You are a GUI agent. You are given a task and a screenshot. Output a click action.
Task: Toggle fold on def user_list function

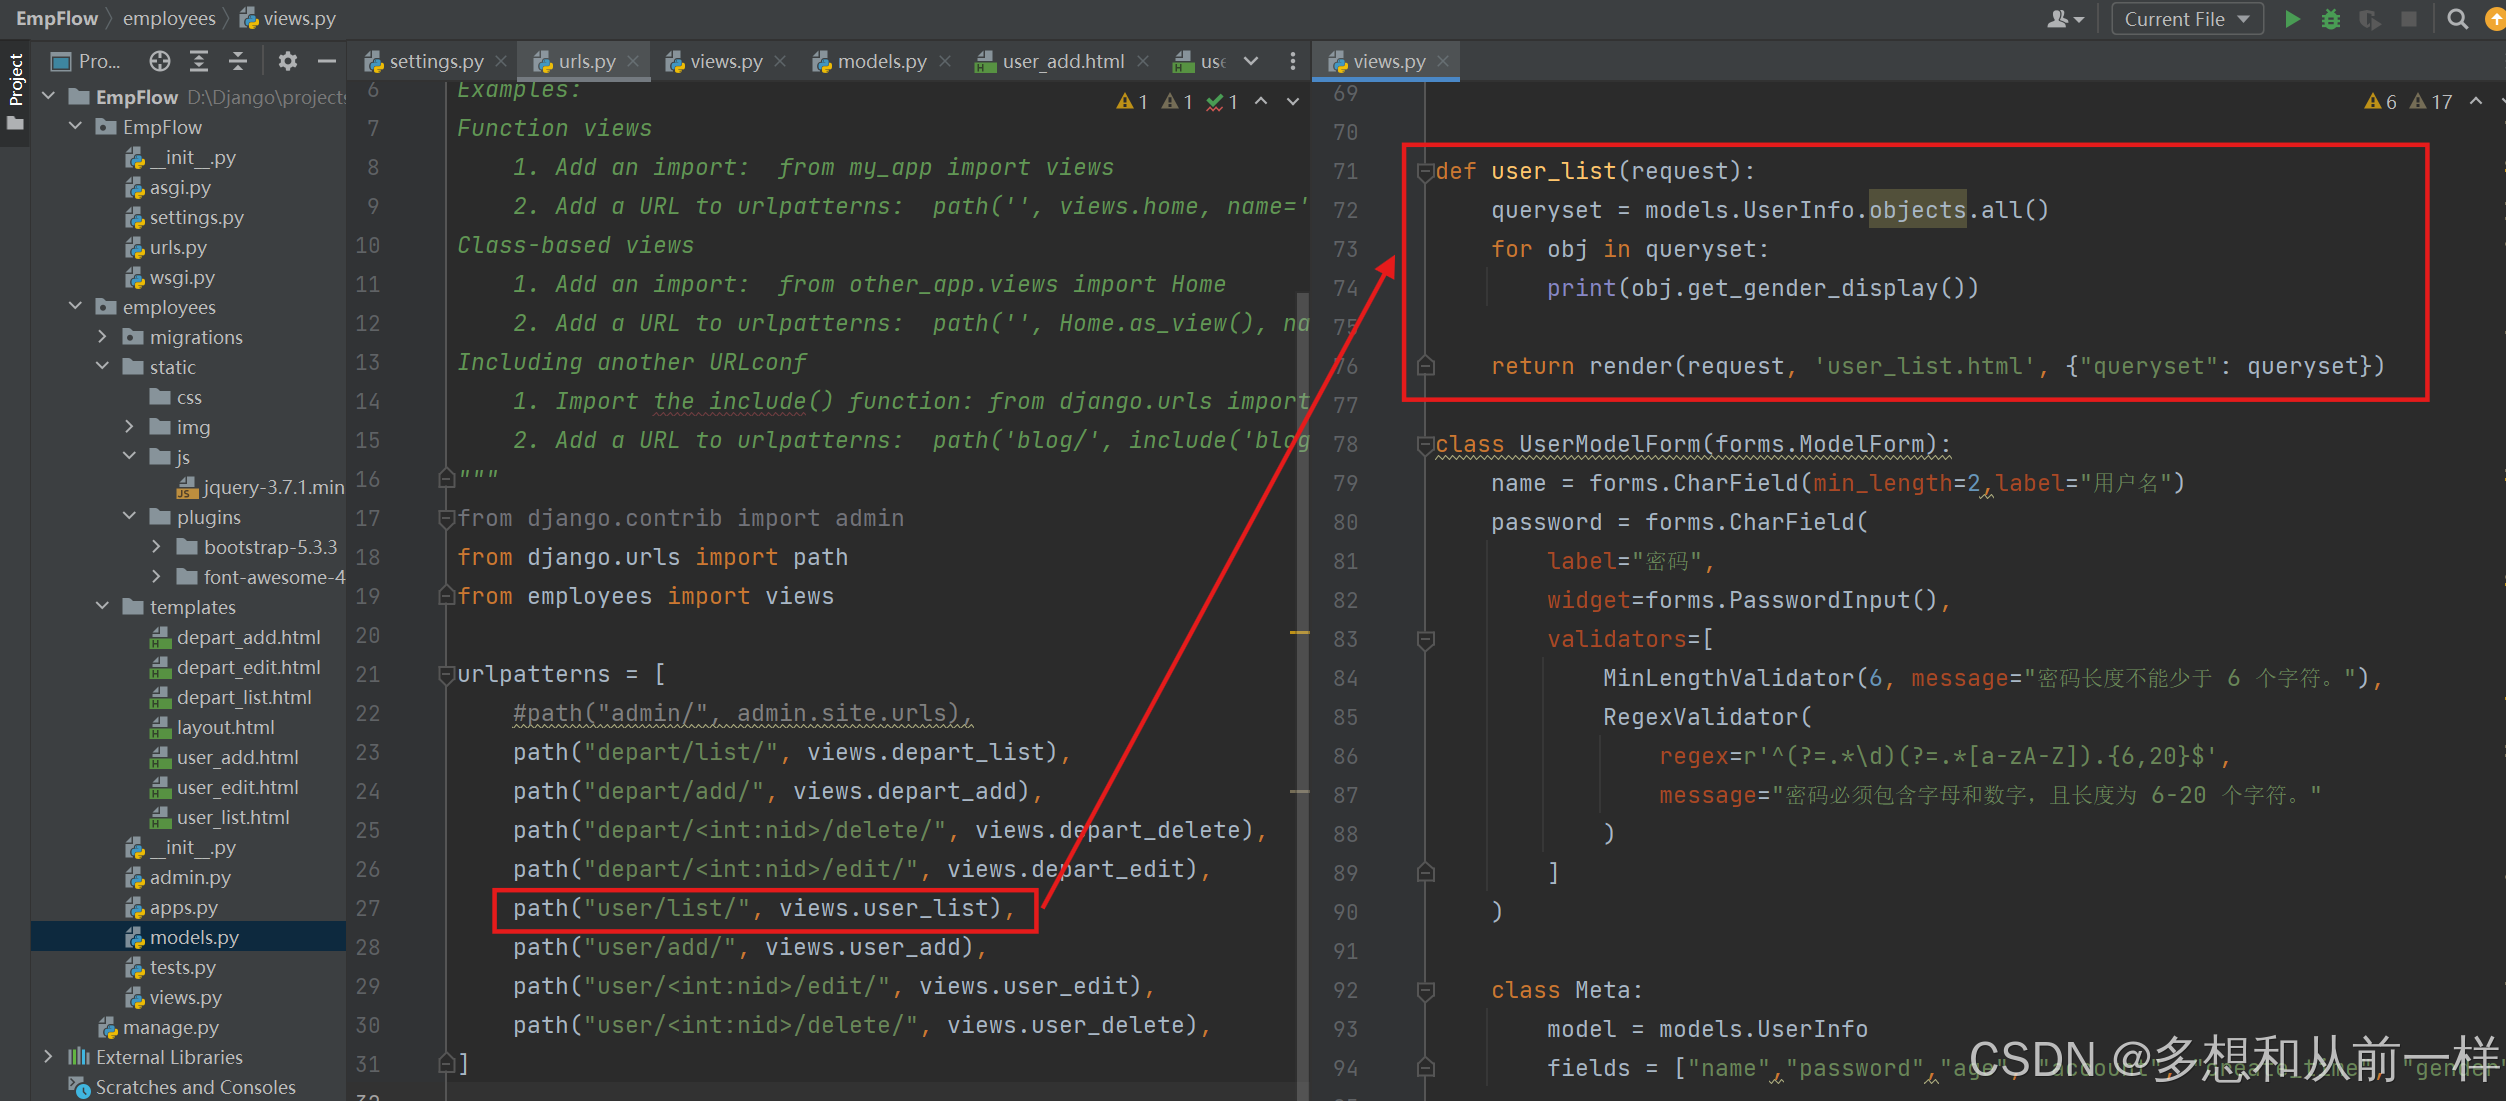click(x=1425, y=172)
